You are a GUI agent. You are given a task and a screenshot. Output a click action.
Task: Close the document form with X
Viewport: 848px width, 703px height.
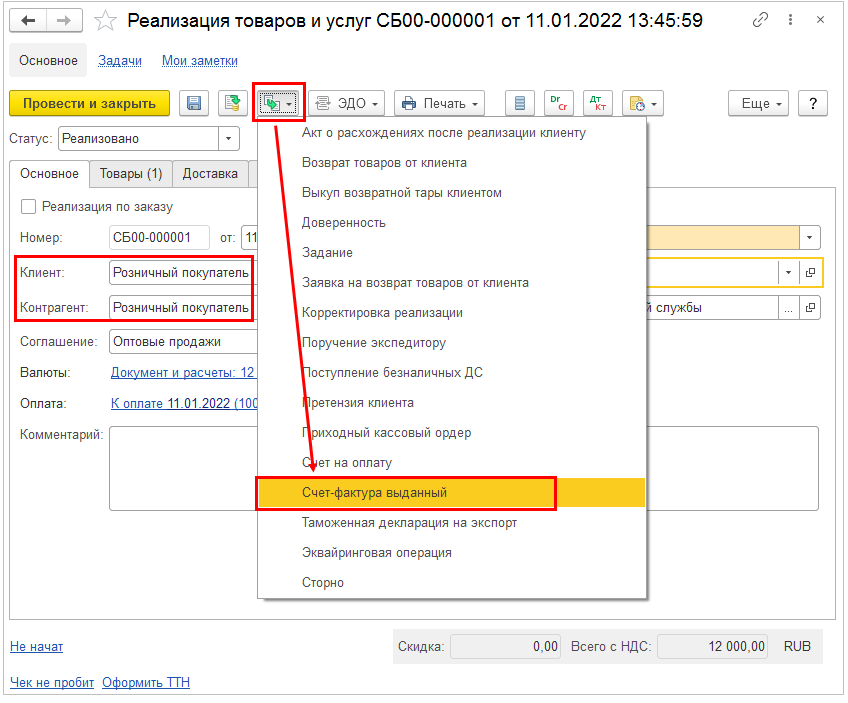(820, 20)
